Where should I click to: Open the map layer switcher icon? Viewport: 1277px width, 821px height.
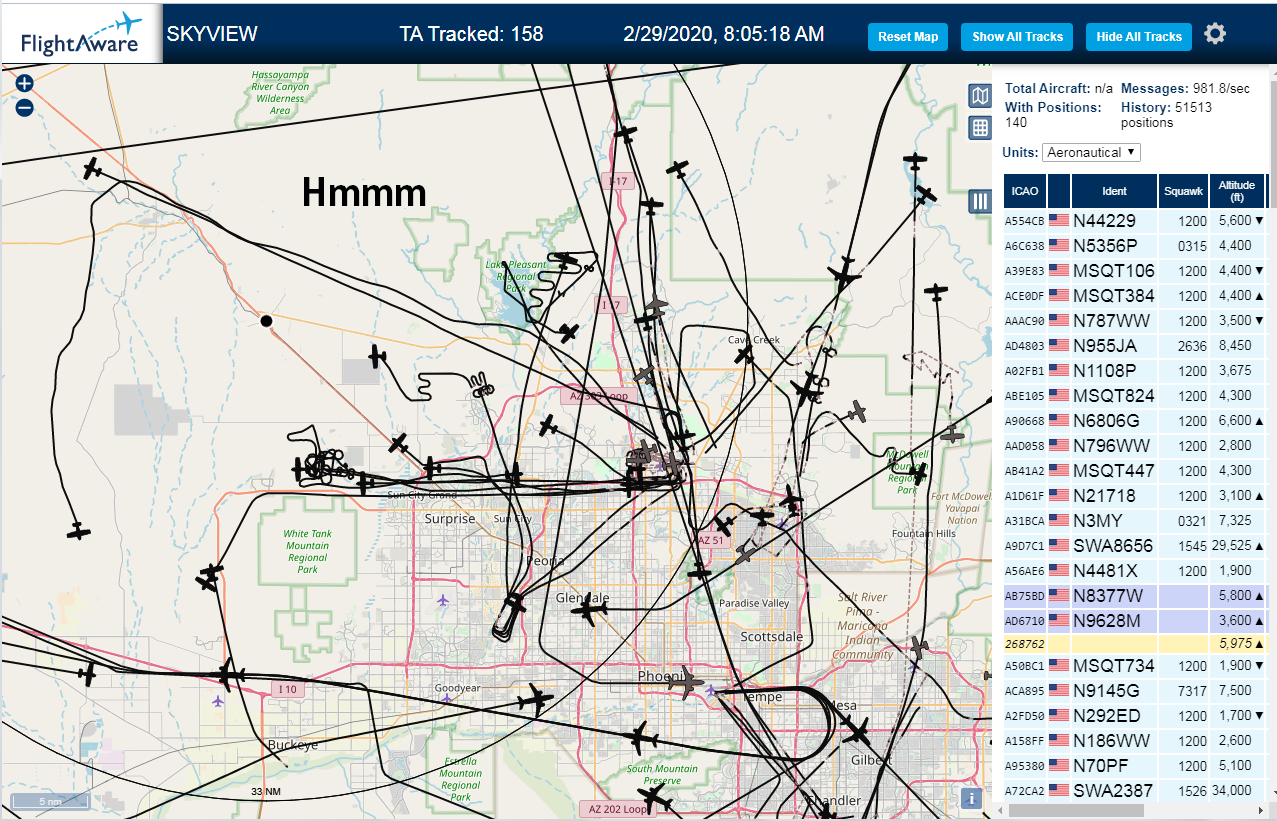tap(980, 96)
